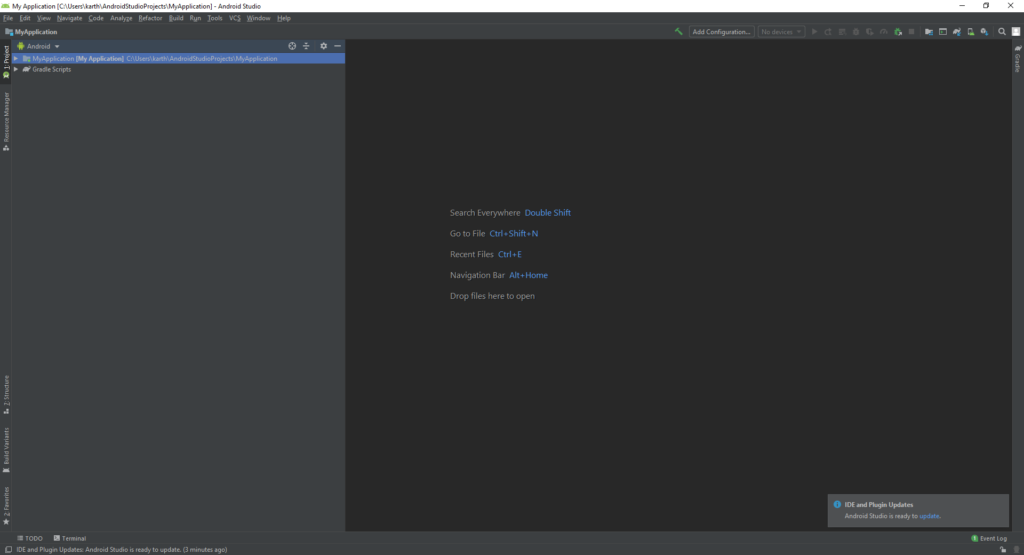The width and height of the screenshot is (1024, 555).
Task: Open the Edit menu
Action: [x=25, y=18]
